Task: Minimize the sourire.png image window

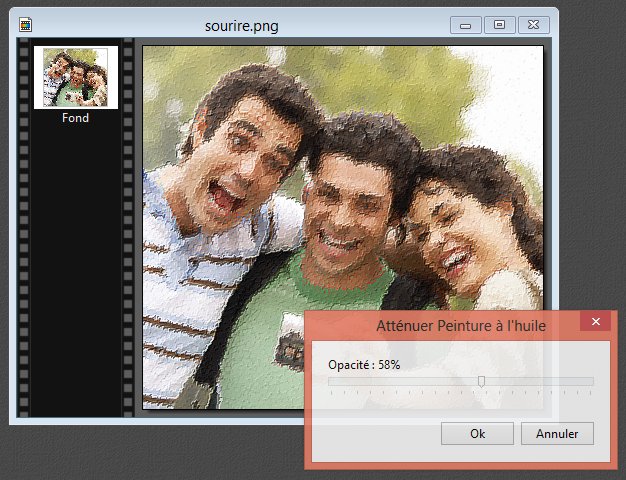Action: click(x=466, y=24)
